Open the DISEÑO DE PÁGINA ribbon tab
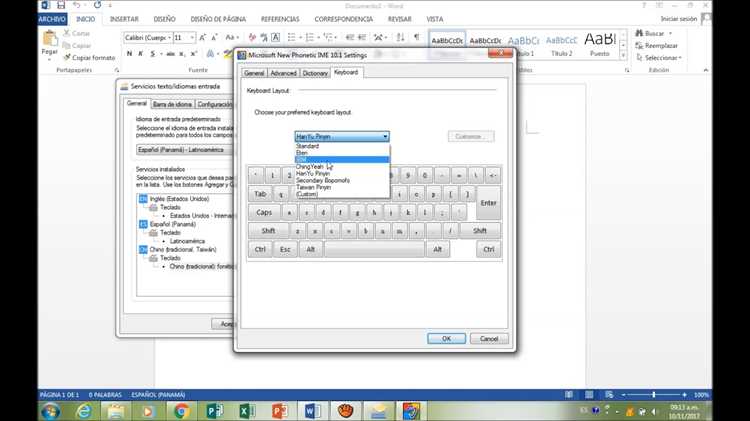Viewport: 750px width, 421px height. [218, 19]
